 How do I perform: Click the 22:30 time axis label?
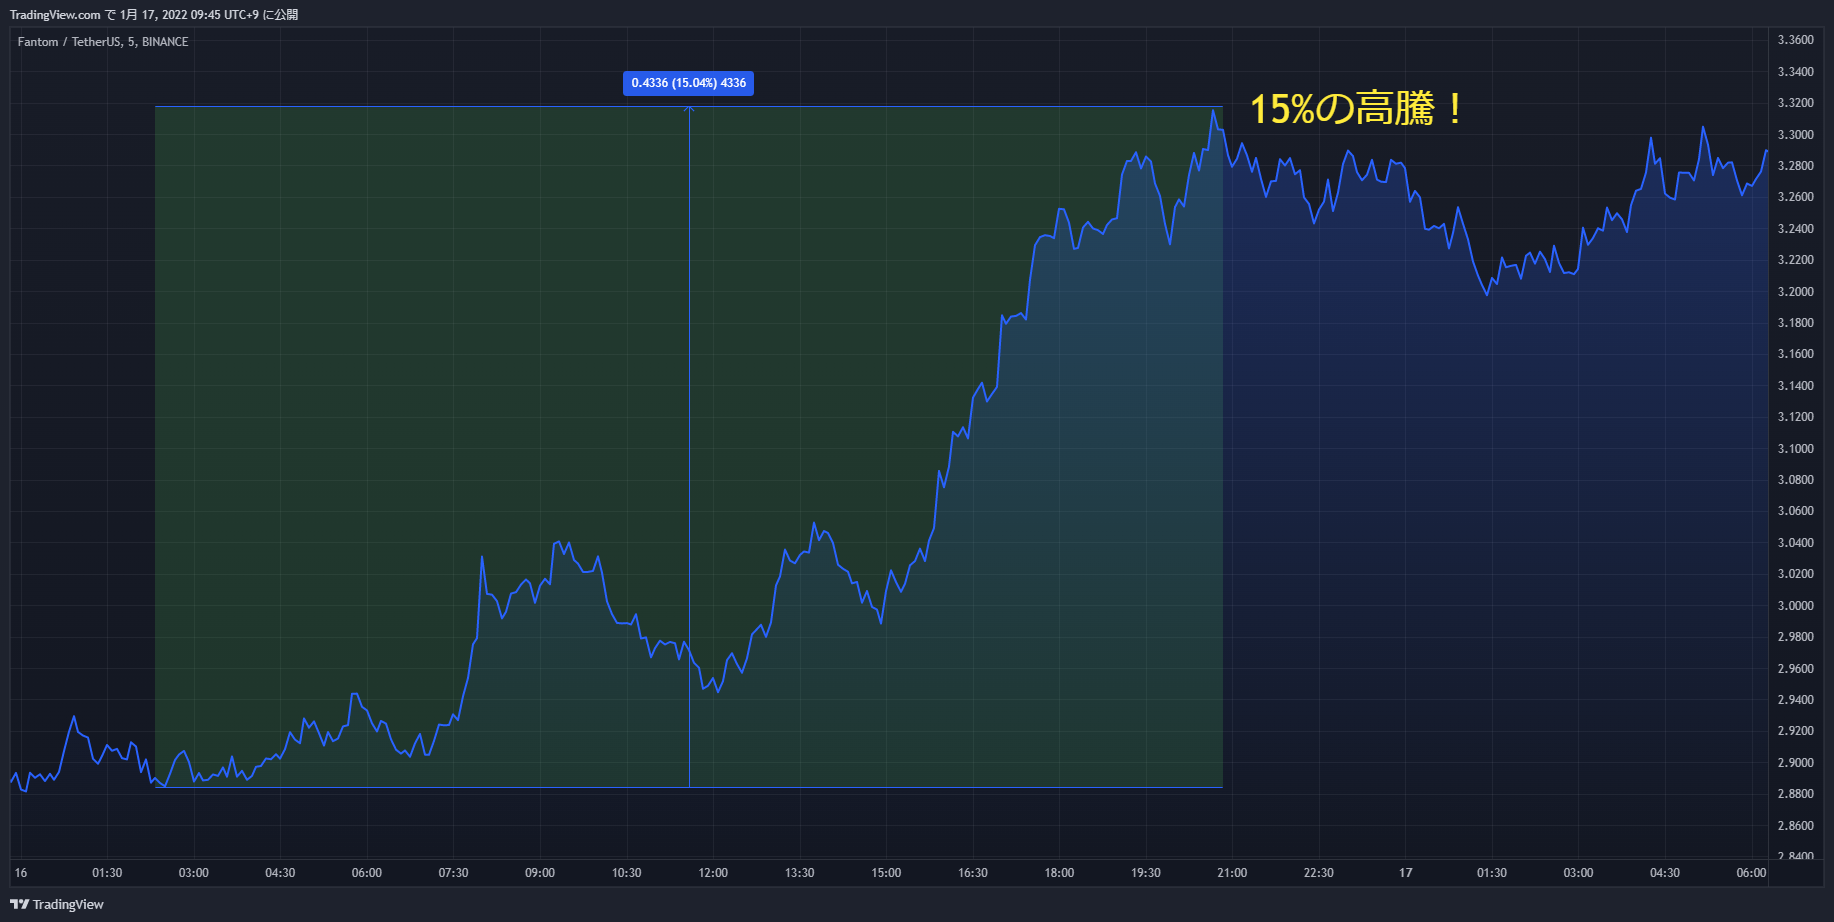tap(1319, 873)
